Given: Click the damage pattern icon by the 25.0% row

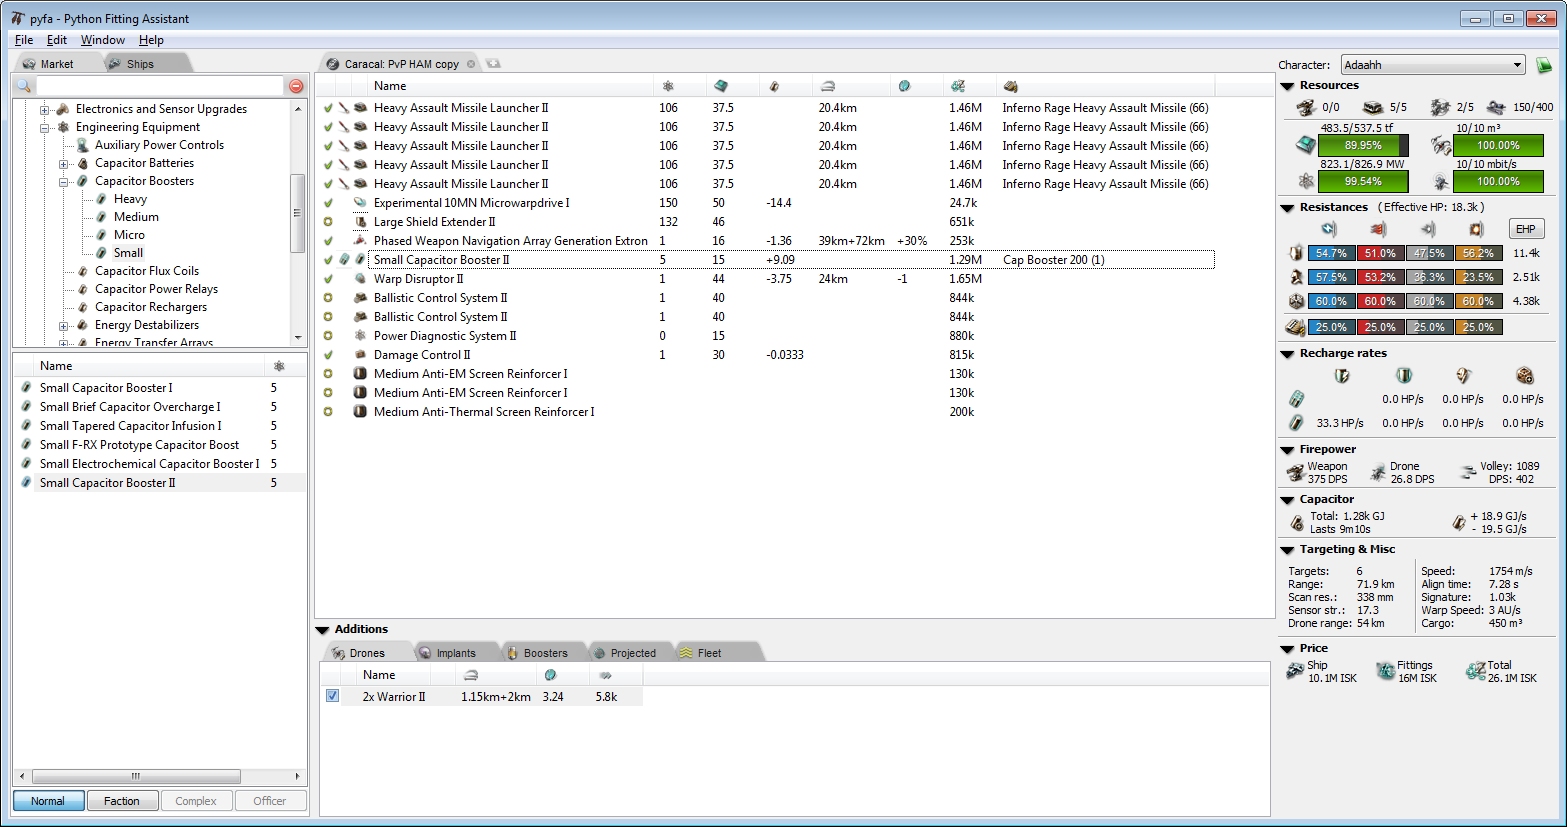Looking at the screenshot, I should coord(1295,327).
